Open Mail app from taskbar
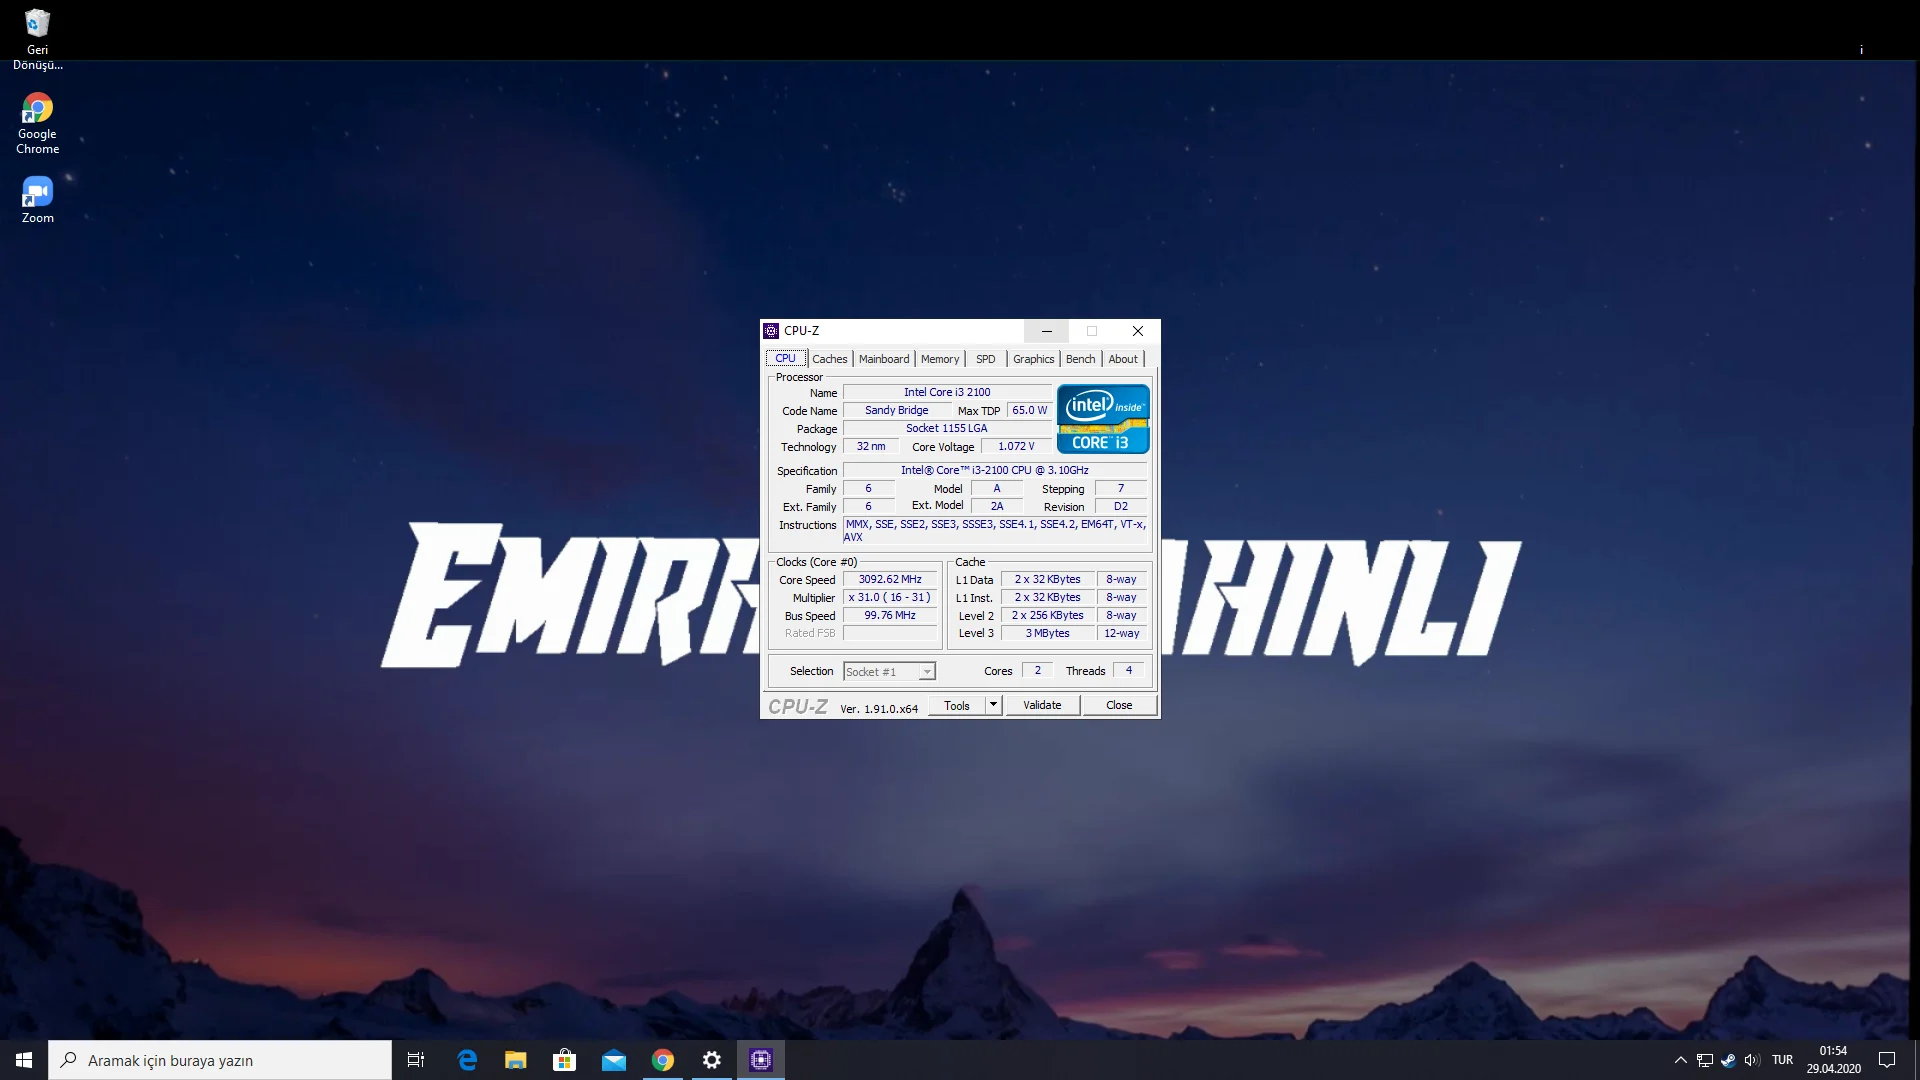Viewport: 1920px width, 1080px height. [613, 1060]
